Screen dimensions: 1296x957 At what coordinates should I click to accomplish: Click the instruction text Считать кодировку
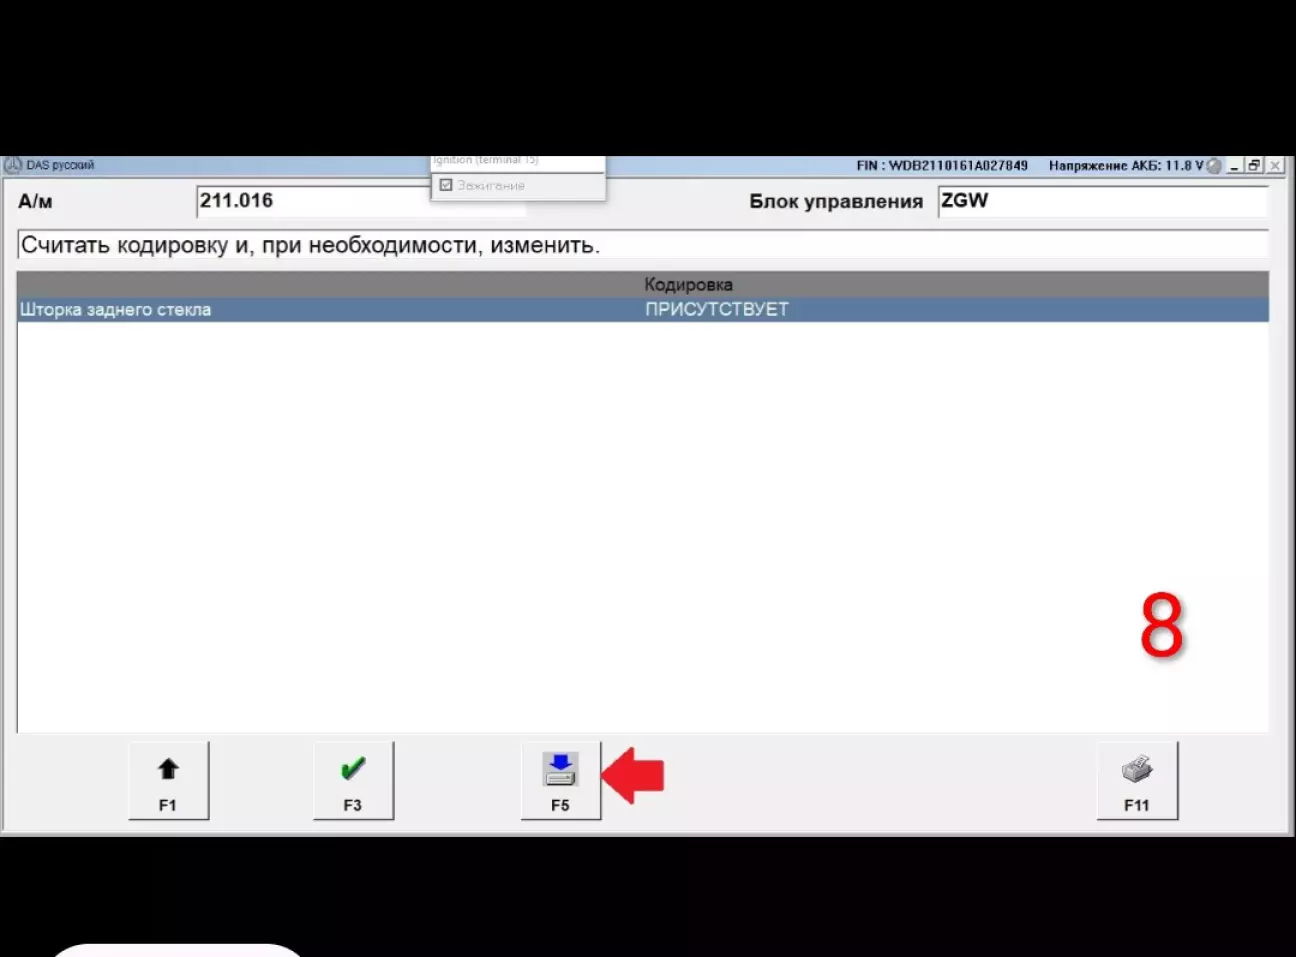[x=310, y=245]
